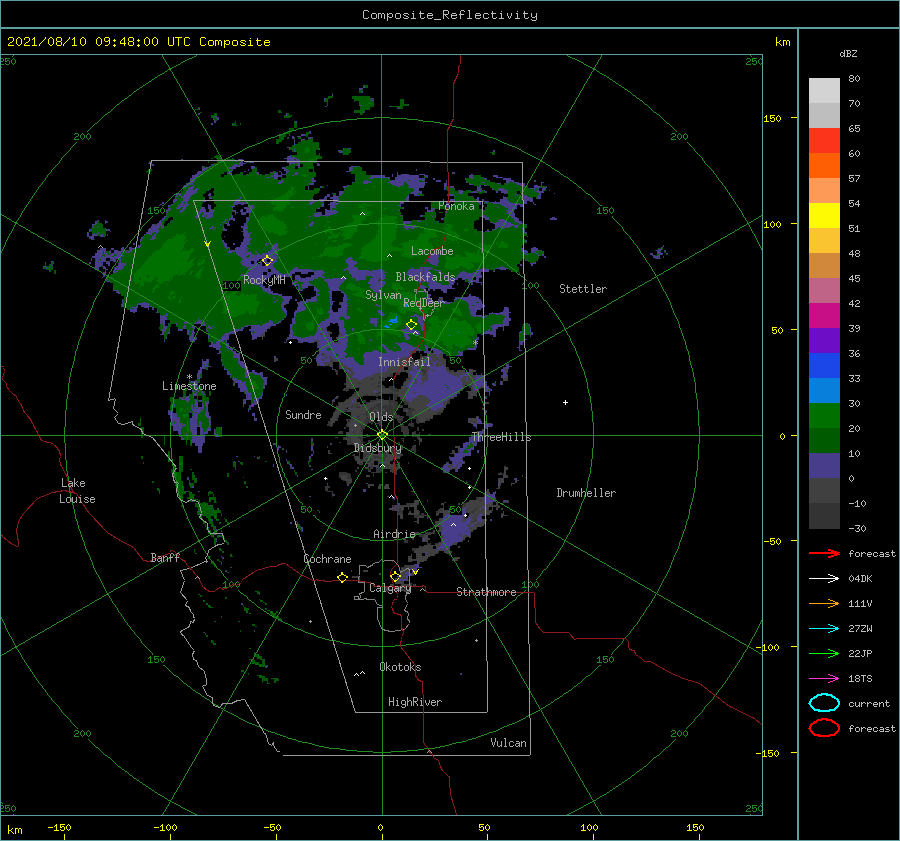Click the Lacombe town label
This screenshot has height=841, width=900.
coord(432,251)
